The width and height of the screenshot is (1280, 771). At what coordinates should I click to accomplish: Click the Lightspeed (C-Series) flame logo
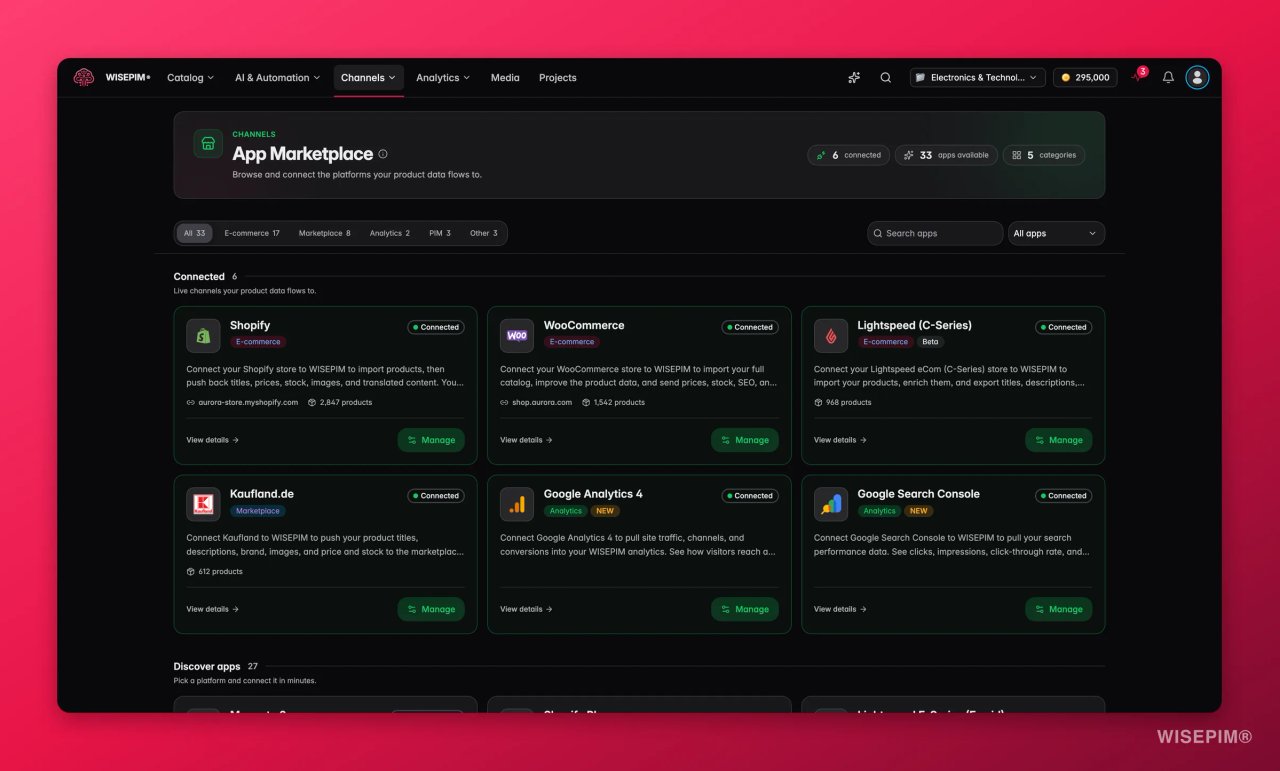point(831,336)
